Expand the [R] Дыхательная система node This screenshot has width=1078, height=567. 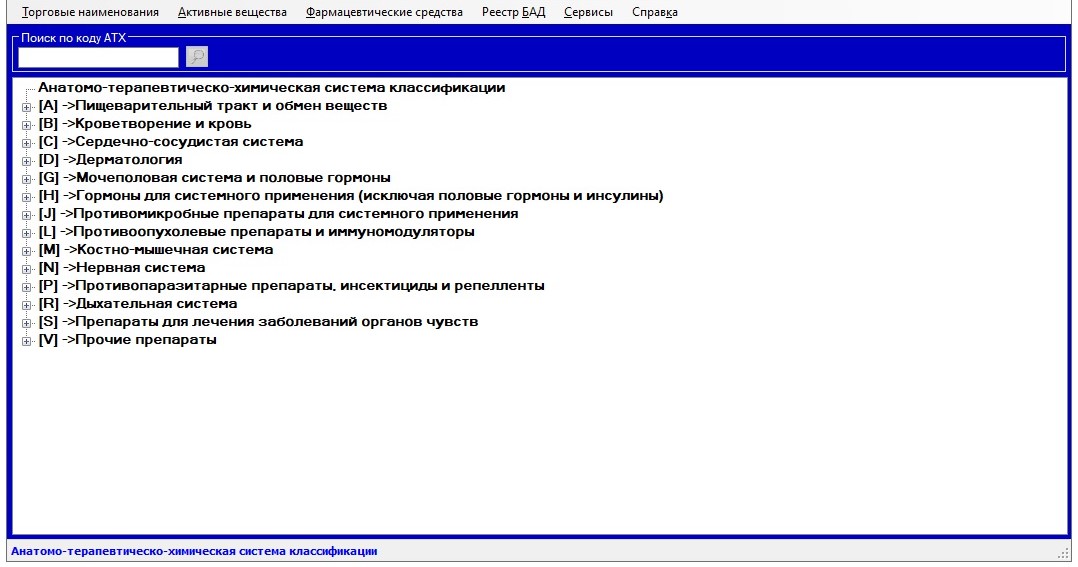tap(26, 304)
